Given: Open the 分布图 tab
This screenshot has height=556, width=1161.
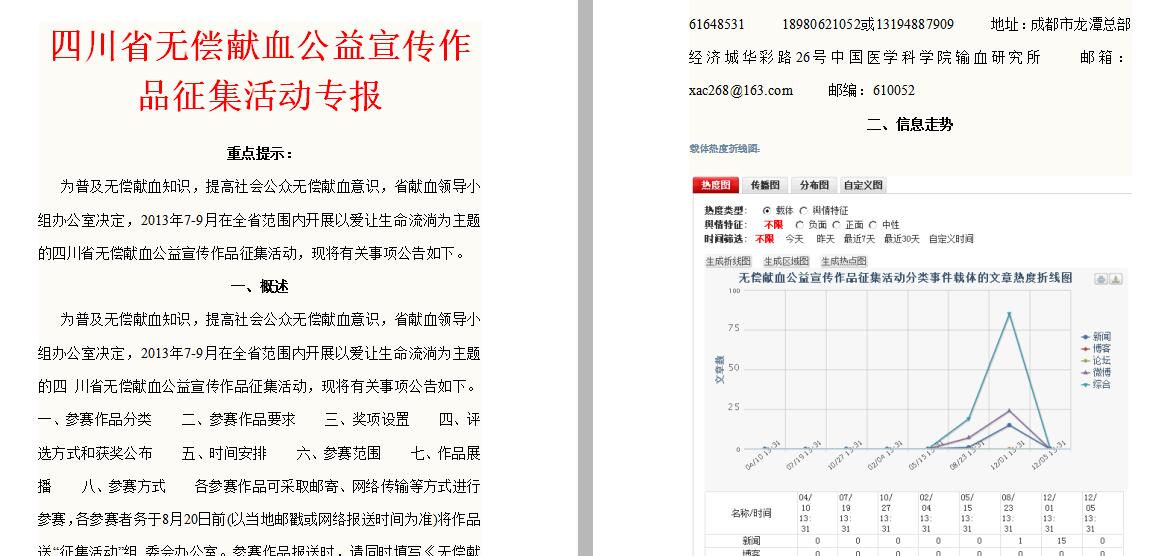Looking at the screenshot, I should (x=814, y=185).
